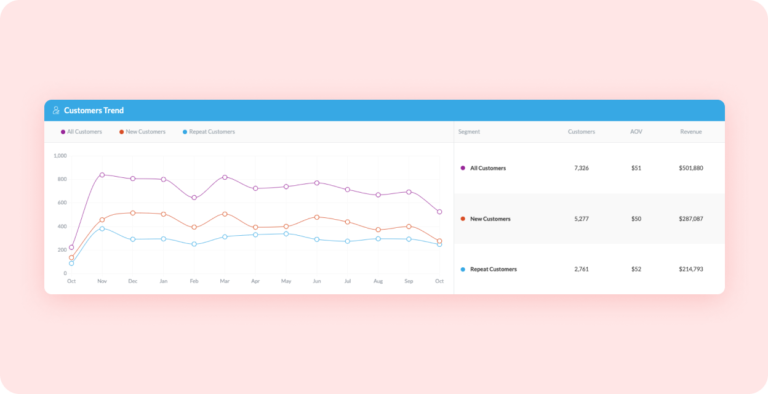
Task: Click All Customers data point for final Oct
Action: [439, 212]
